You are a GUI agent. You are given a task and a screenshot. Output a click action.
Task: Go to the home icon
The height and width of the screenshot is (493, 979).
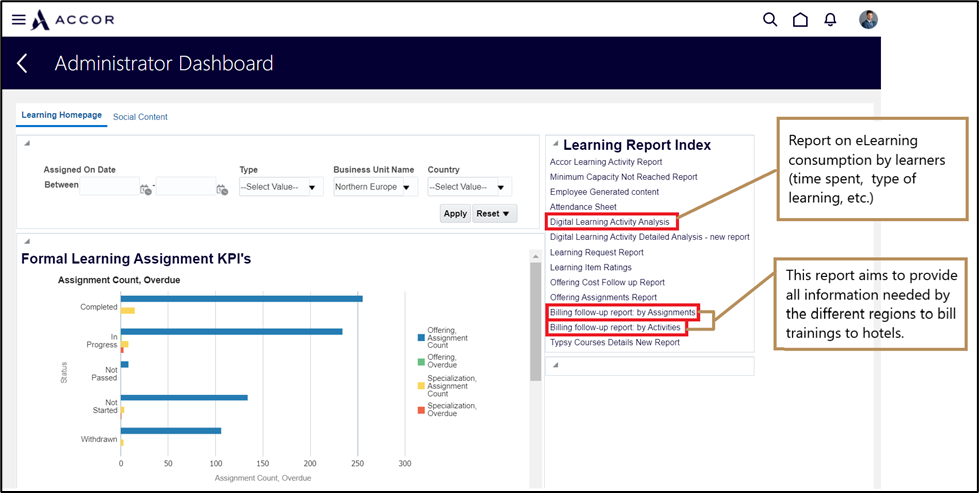coord(800,19)
